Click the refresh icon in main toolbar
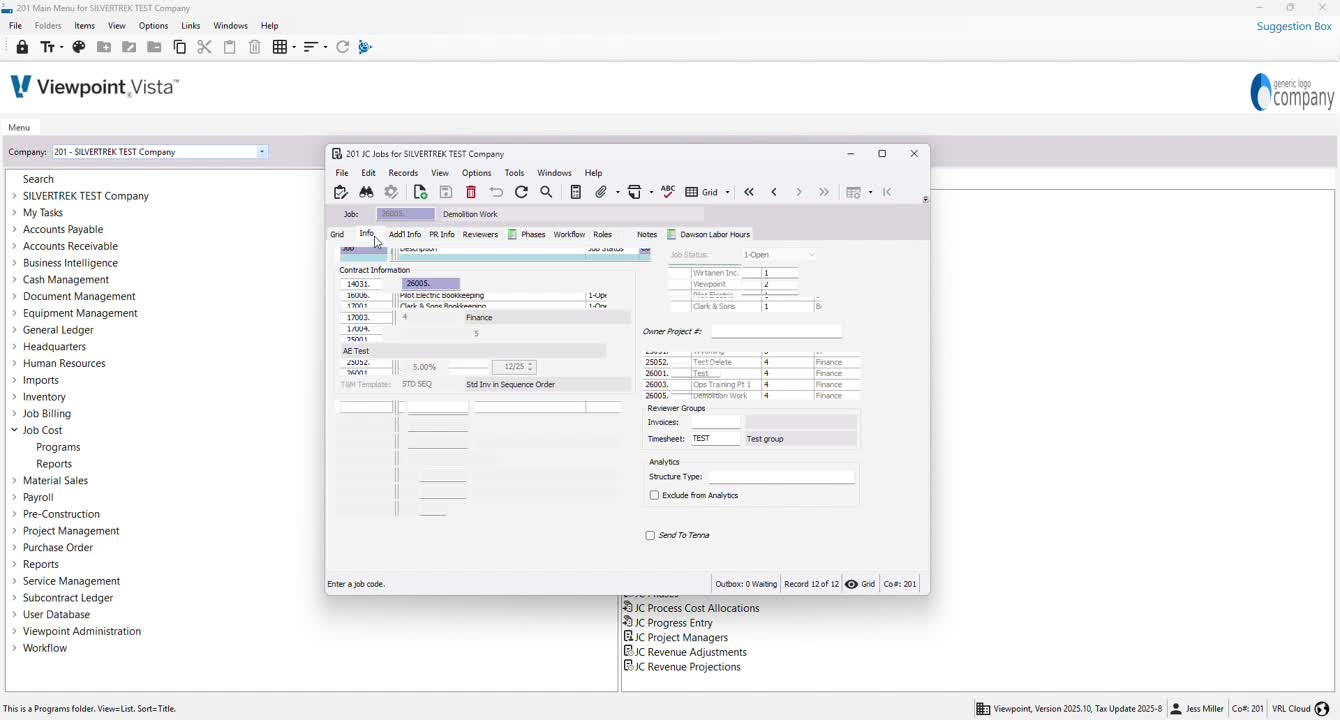Screen dimensions: 1340x720 click(343, 47)
